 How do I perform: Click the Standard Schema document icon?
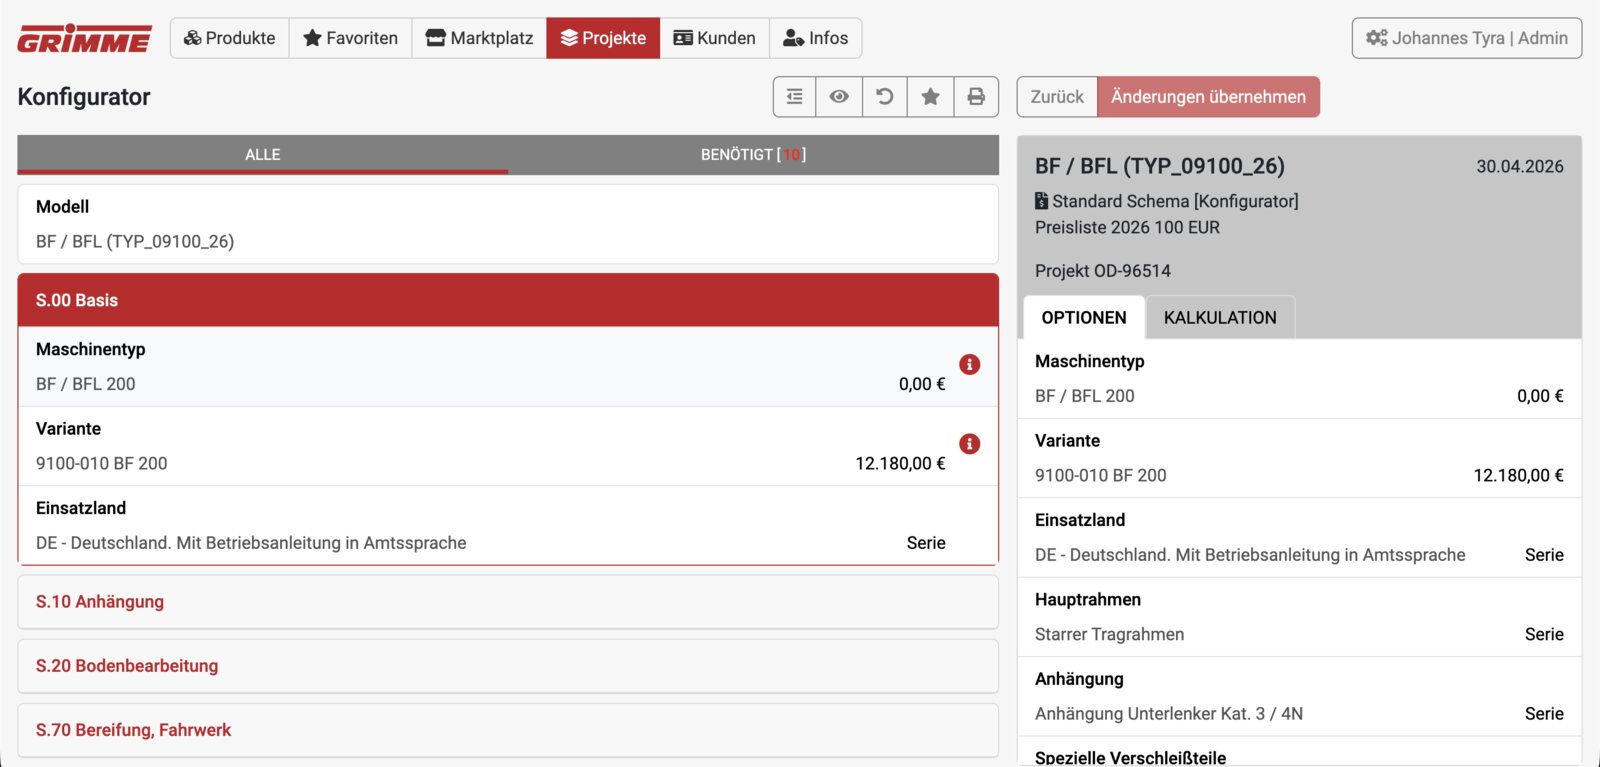(x=1041, y=201)
